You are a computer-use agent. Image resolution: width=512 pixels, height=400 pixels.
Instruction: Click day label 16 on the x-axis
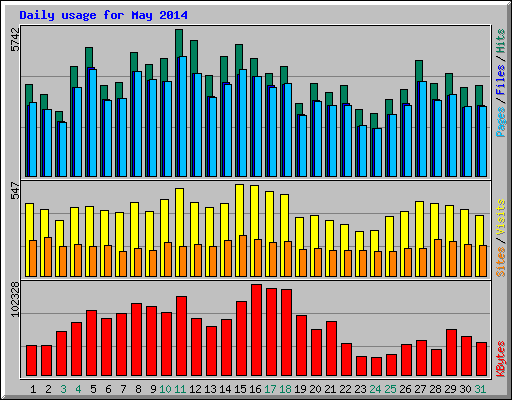click(x=255, y=389)
